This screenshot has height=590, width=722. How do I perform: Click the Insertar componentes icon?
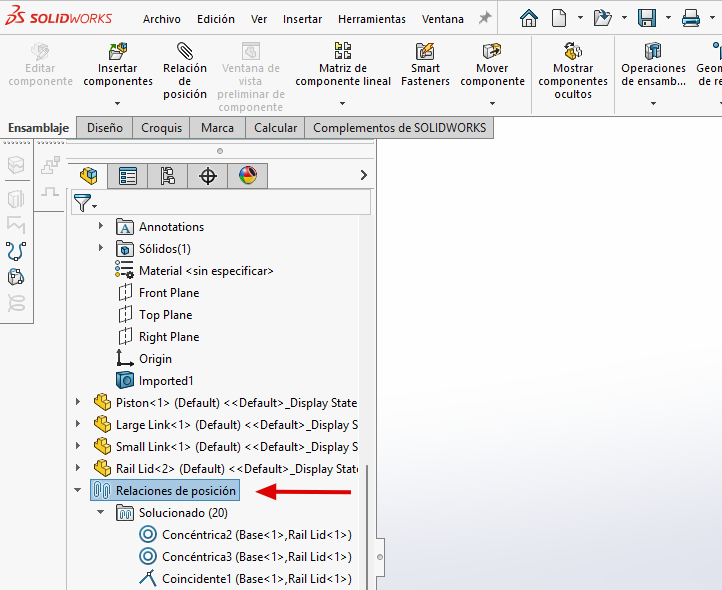click(118, 51)
